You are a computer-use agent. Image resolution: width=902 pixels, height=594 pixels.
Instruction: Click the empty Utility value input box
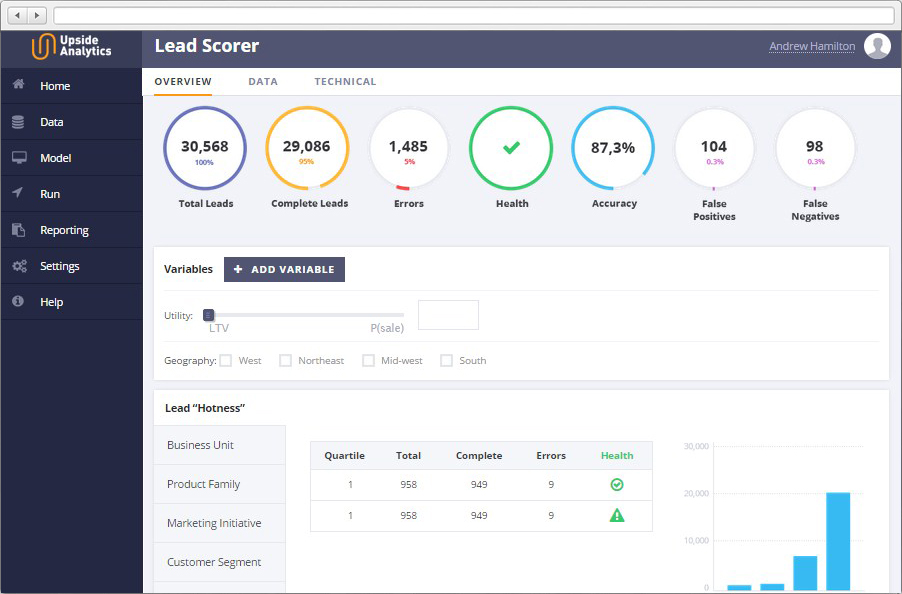click(448, 315)
